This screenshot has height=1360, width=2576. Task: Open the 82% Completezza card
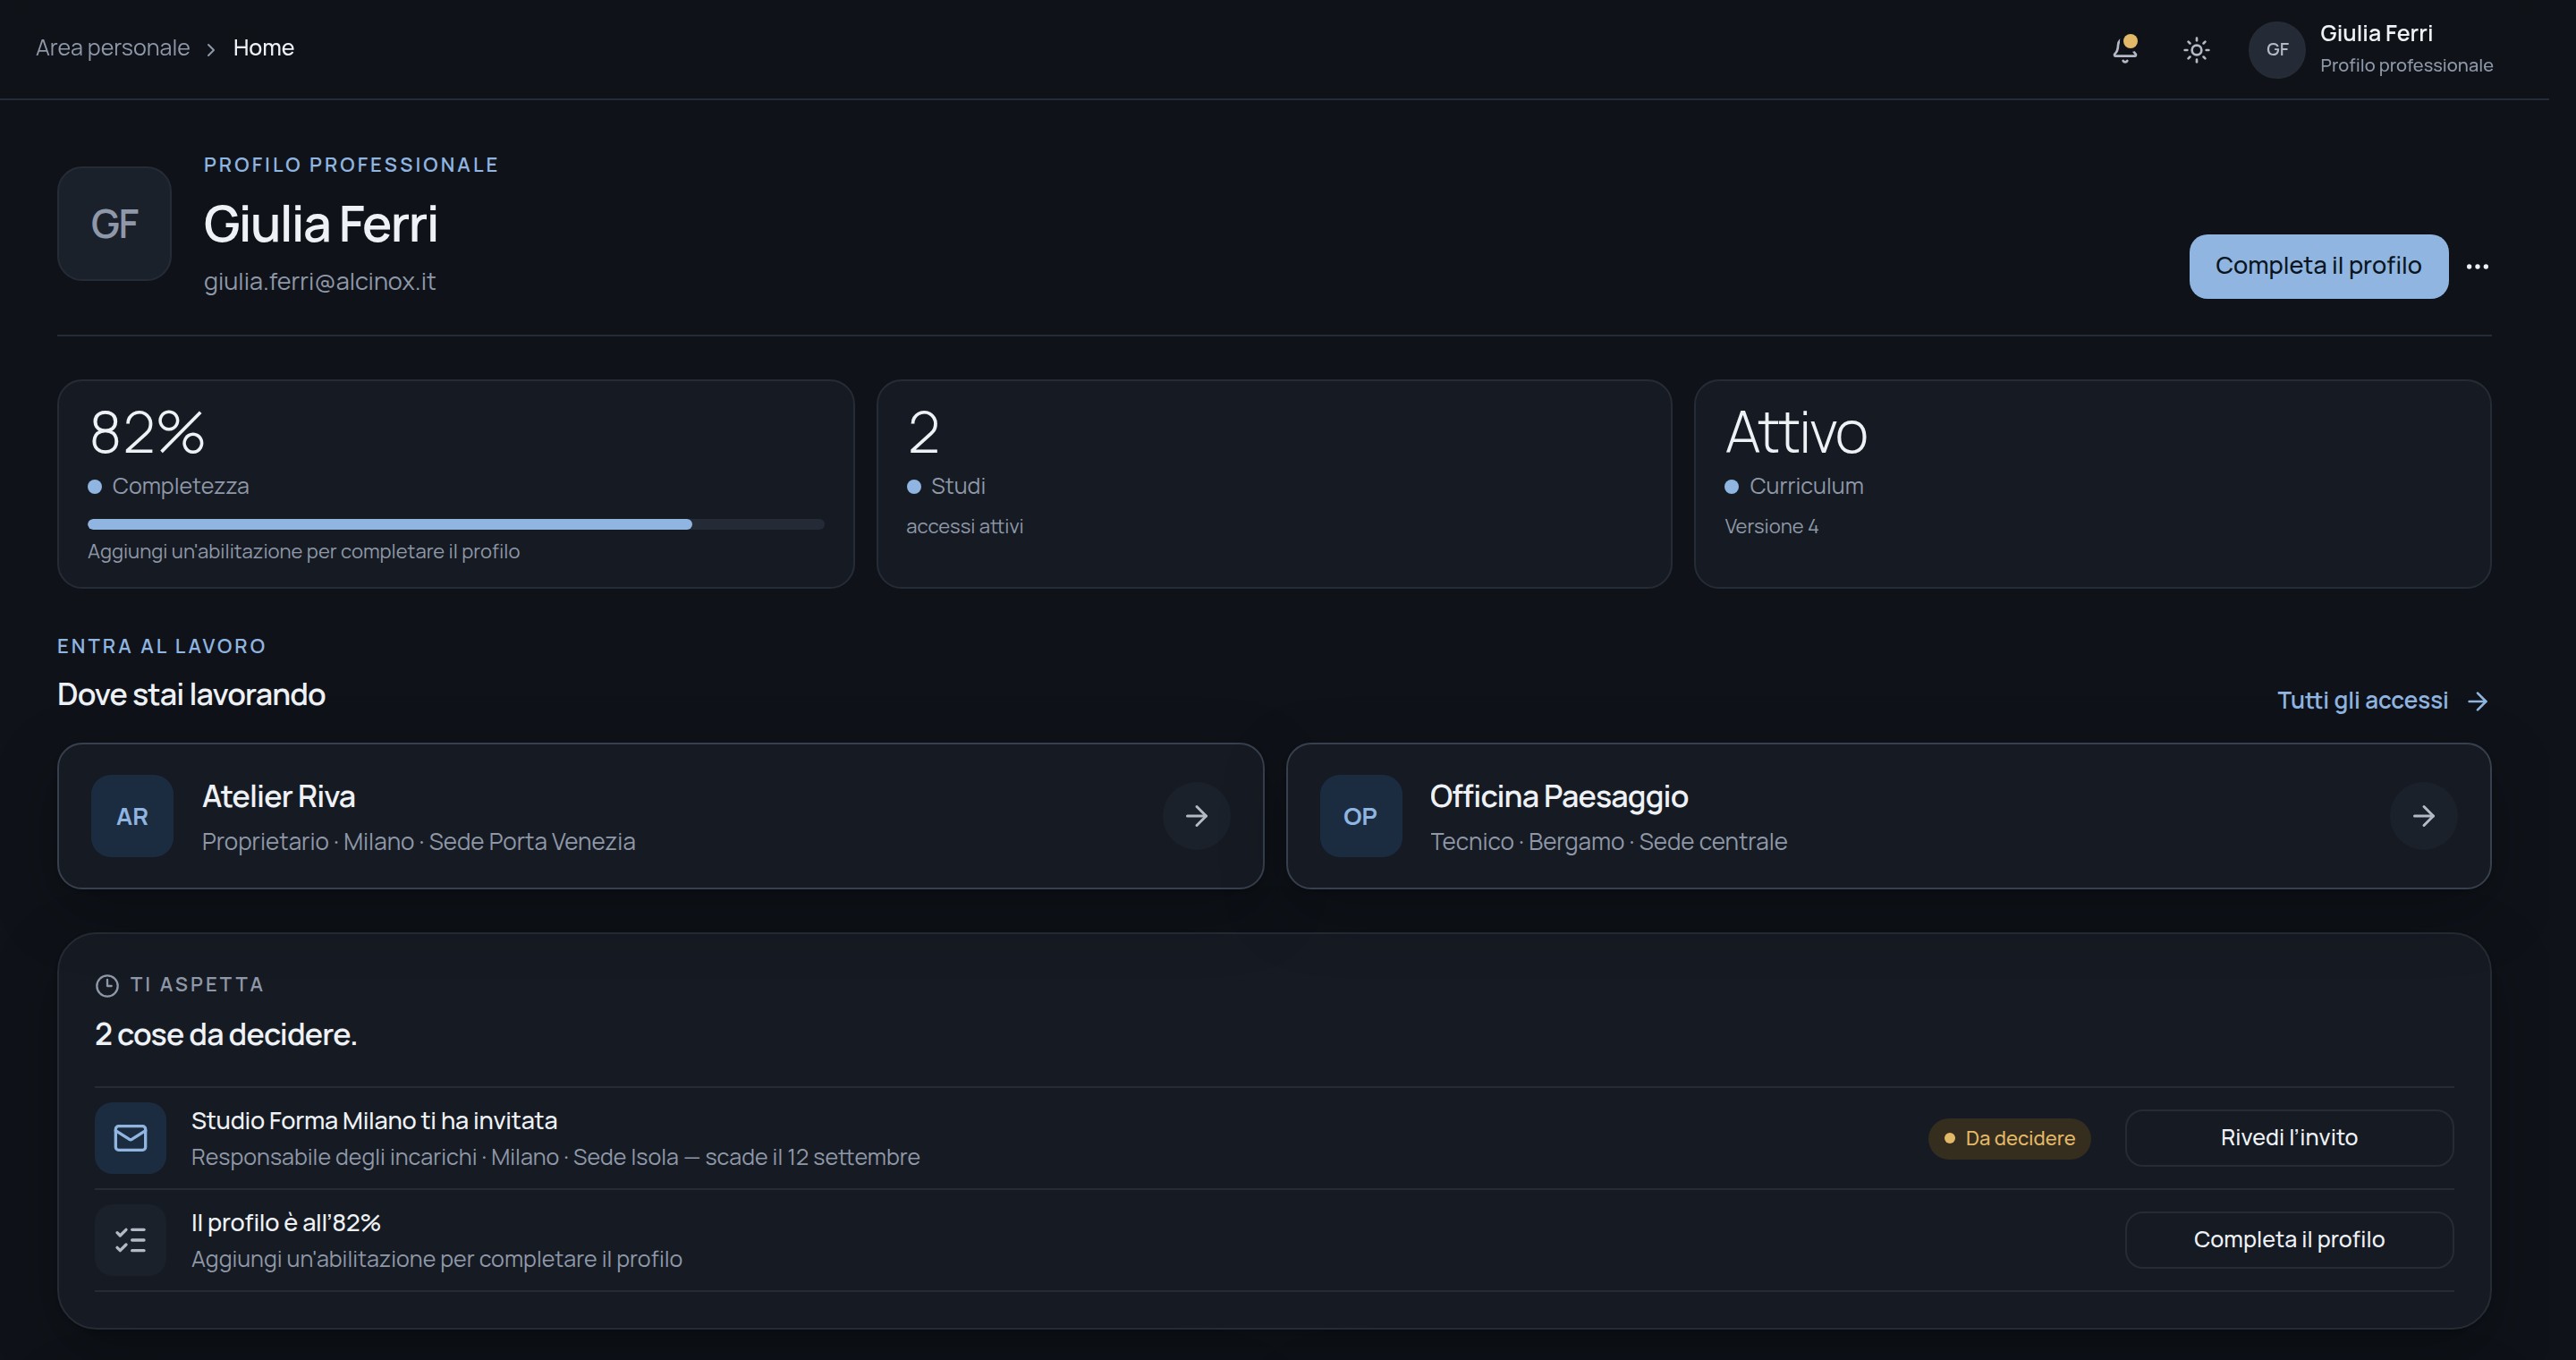point(456,484)
